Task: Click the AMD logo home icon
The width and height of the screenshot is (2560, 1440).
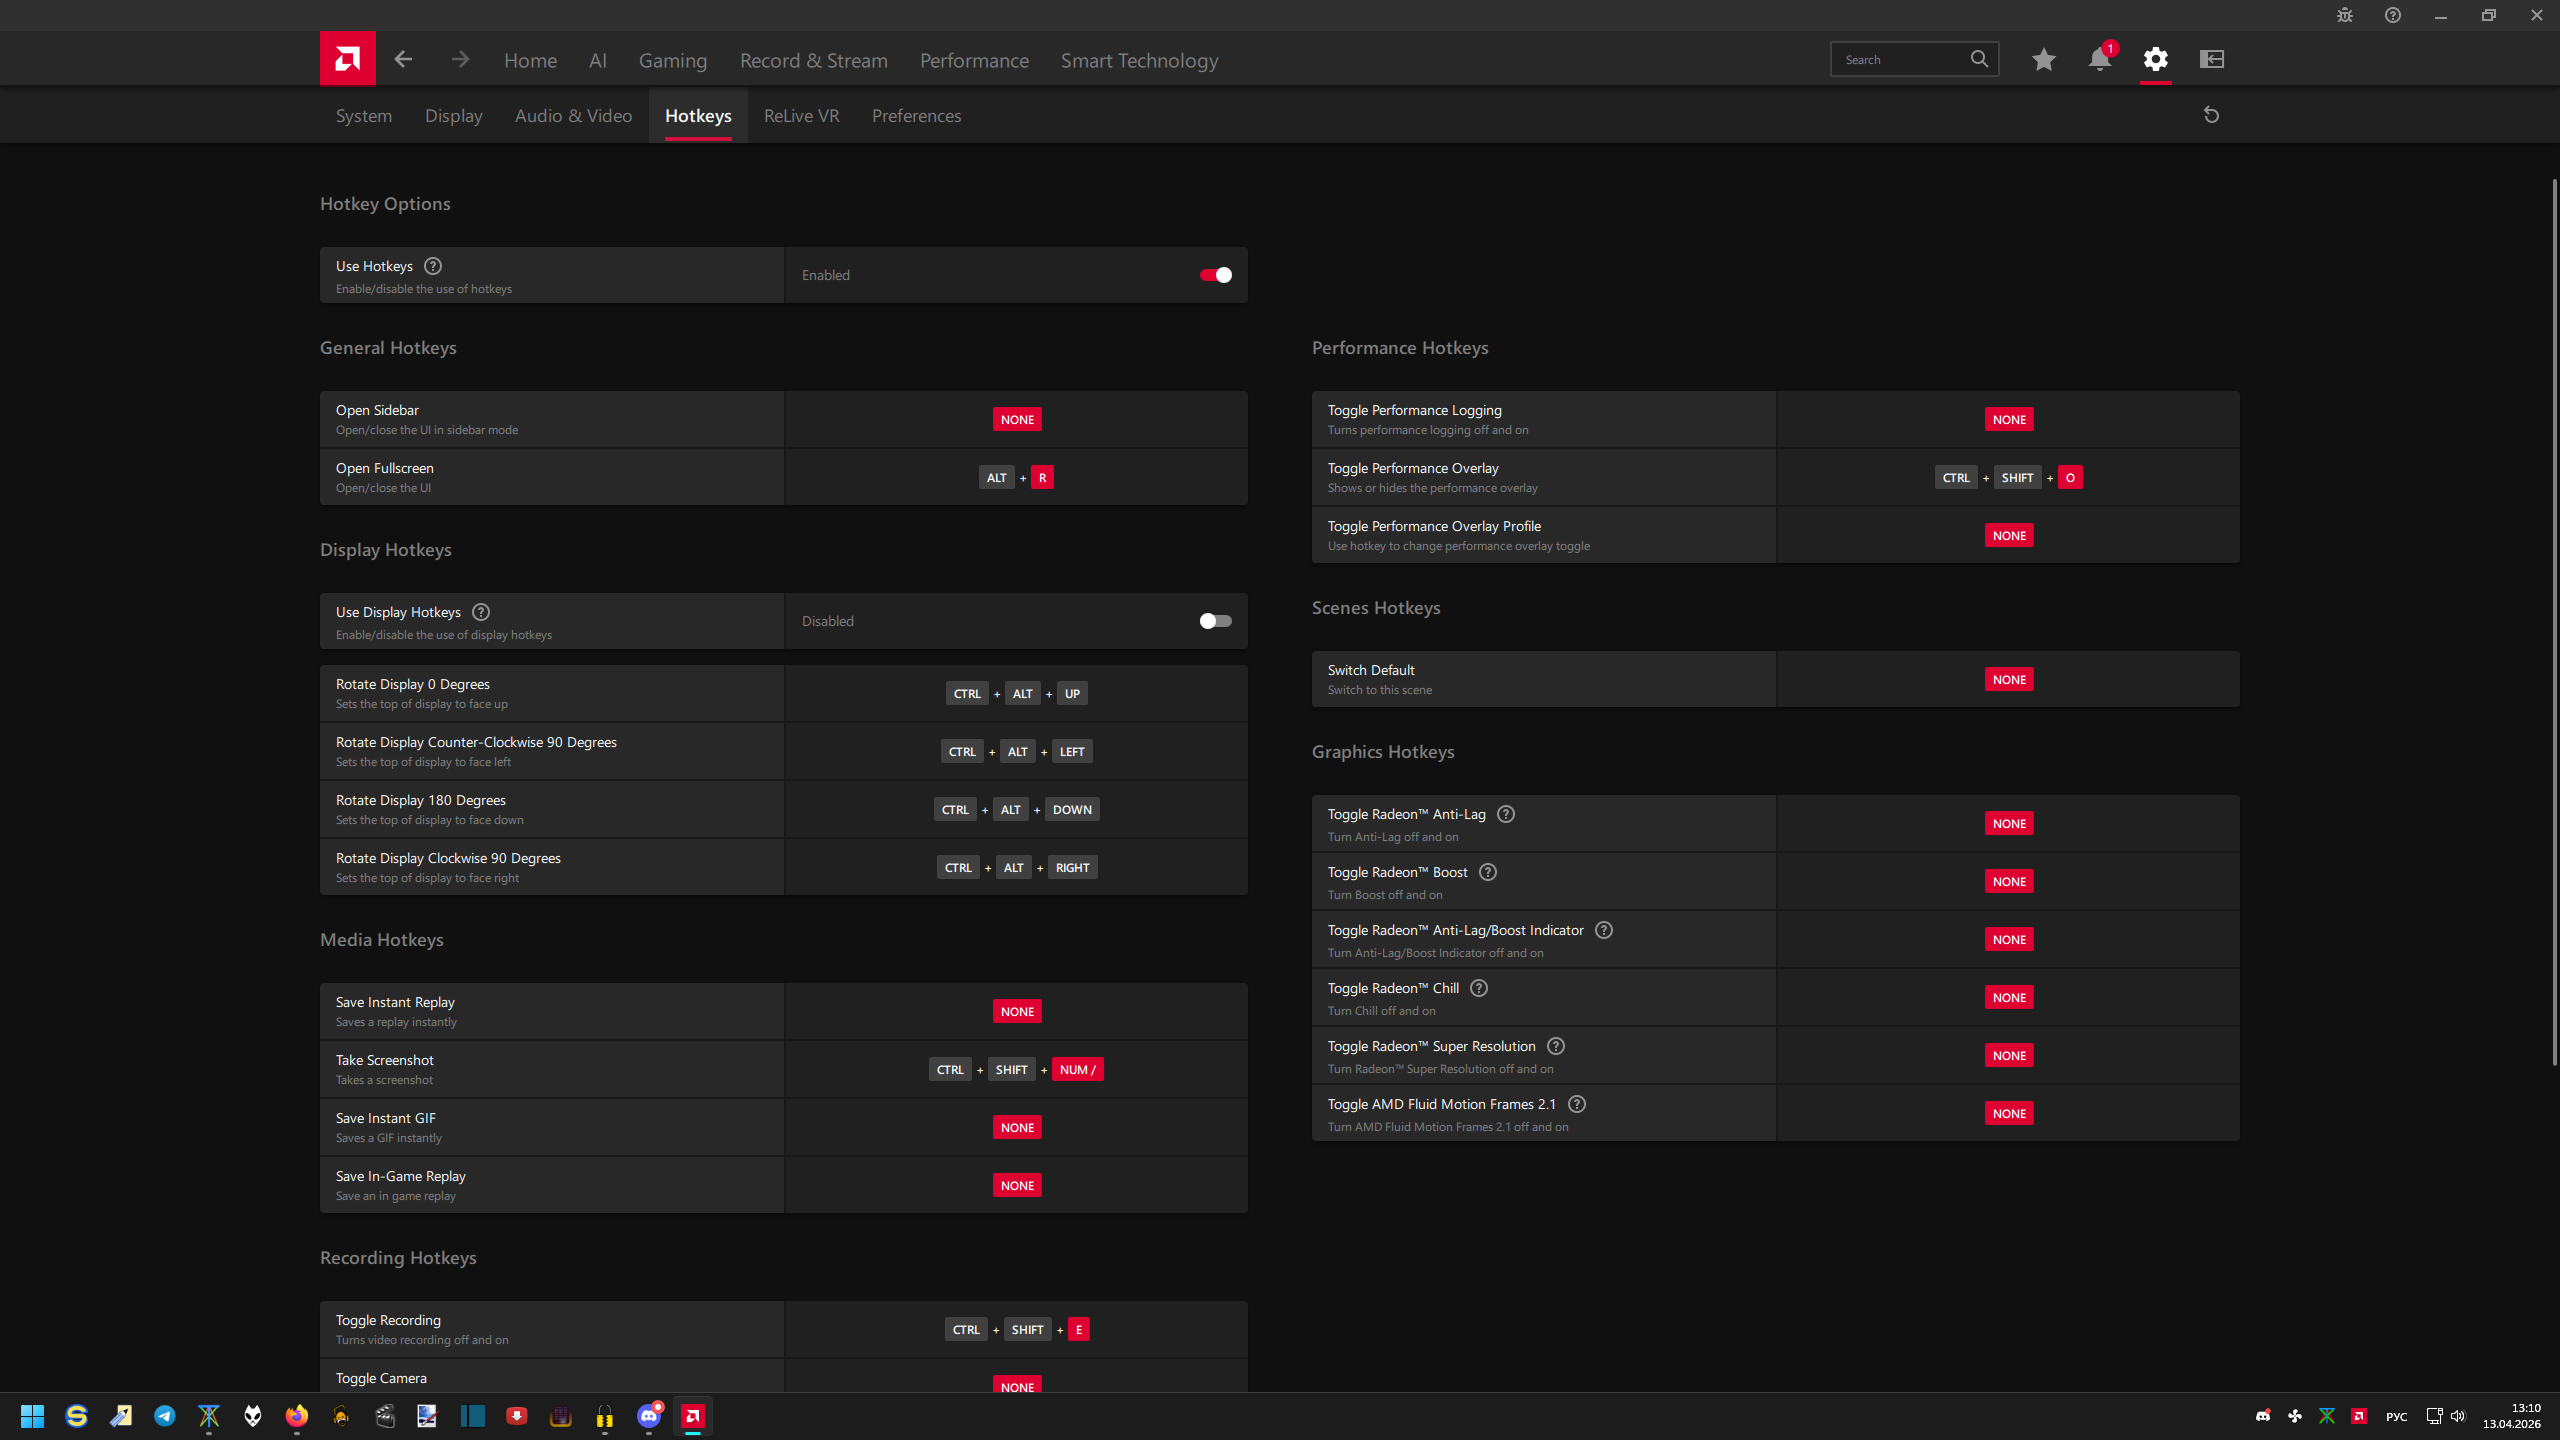Action: tap(347, 59)
